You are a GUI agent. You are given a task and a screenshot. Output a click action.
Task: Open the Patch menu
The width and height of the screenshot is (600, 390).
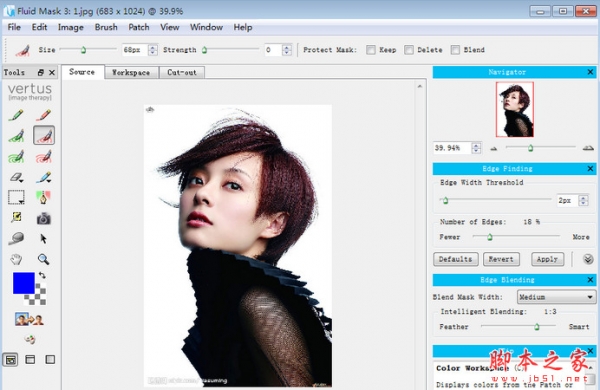139,27
